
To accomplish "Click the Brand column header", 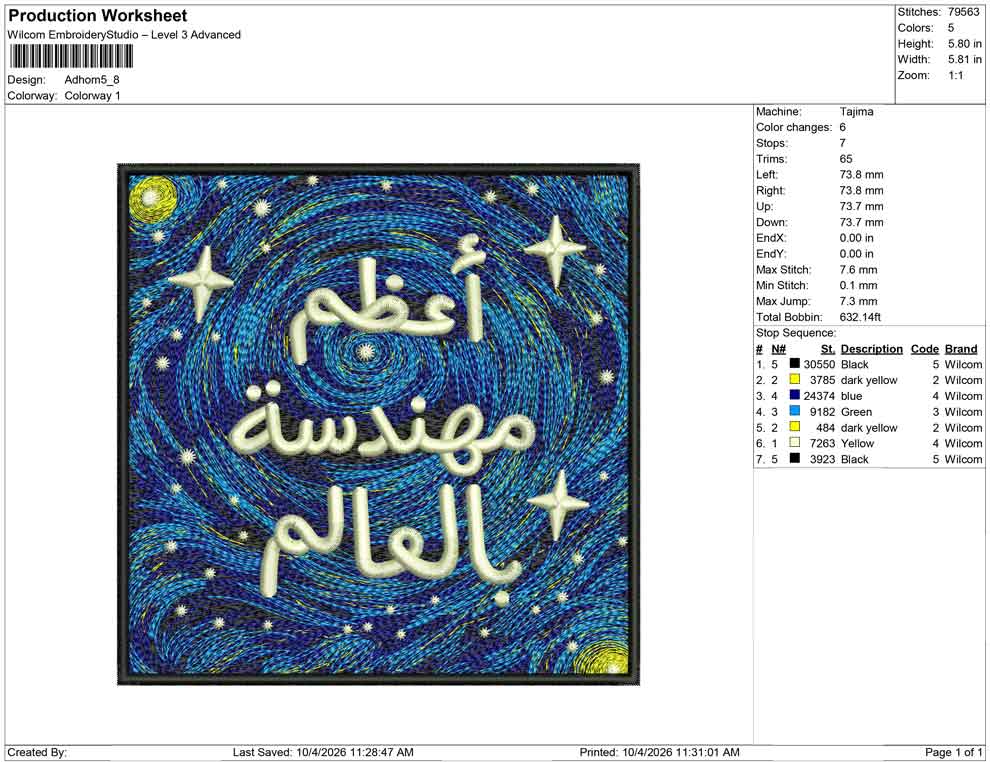I will [x=961, y=349].
